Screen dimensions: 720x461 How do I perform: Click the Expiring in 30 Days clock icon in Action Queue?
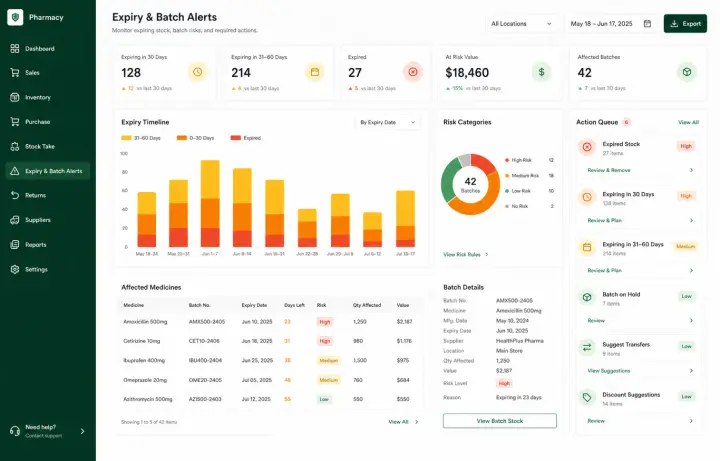(587, 197)
